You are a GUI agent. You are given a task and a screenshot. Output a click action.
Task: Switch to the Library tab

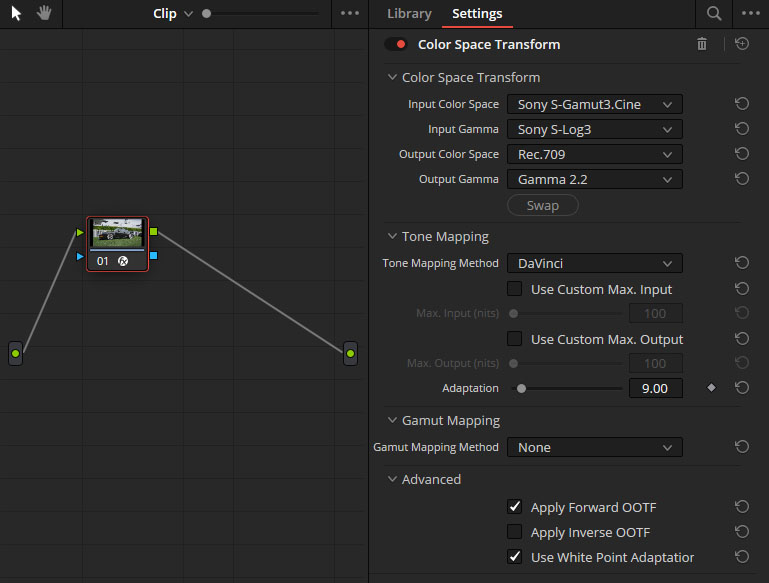409,14
